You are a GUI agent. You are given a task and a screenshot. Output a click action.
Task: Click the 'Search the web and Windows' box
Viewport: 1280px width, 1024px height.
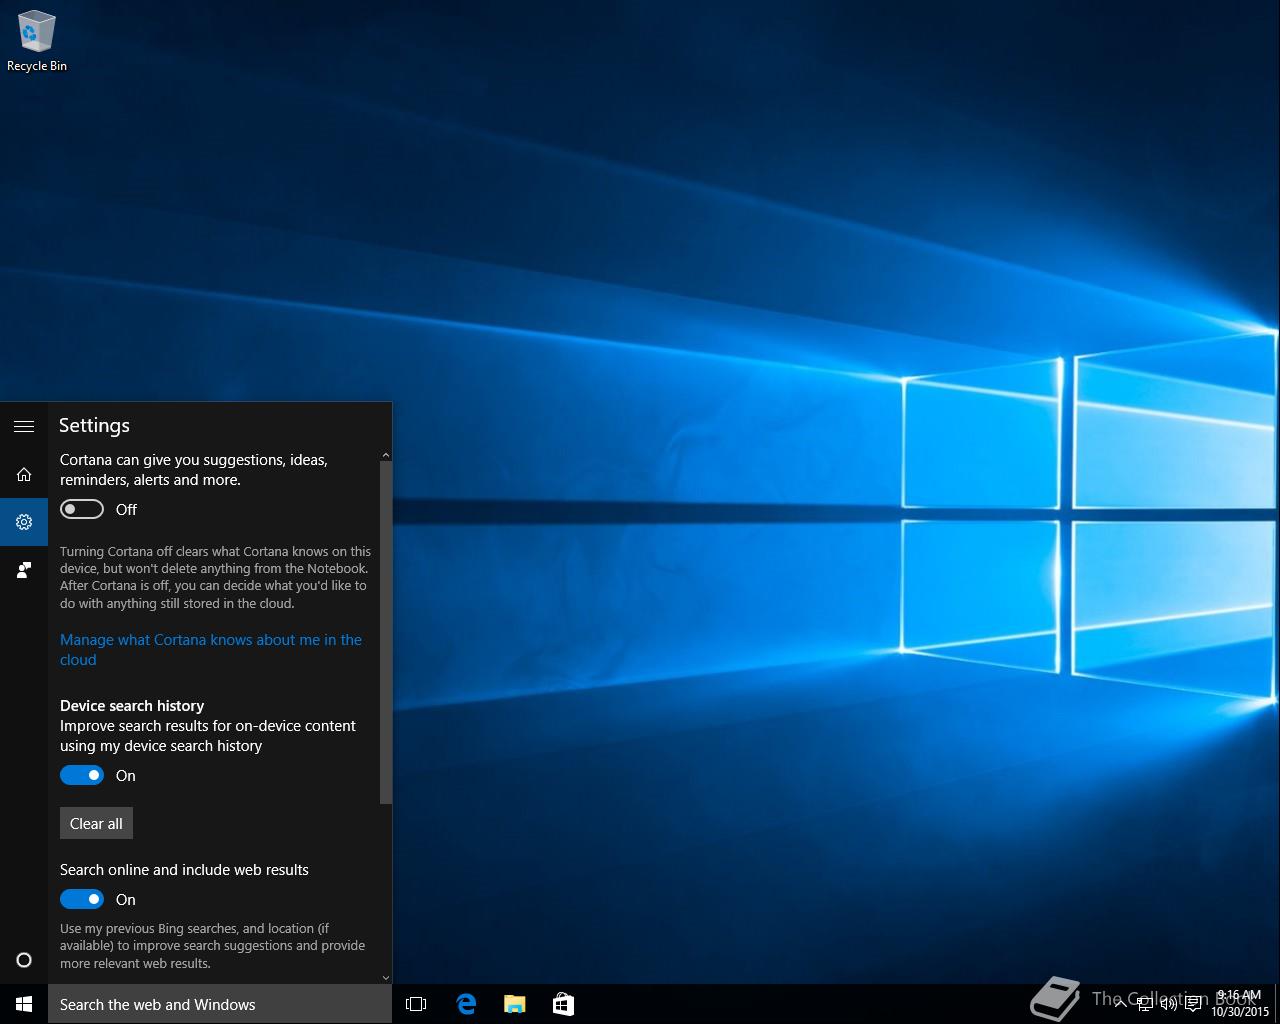click(220, 1004)
